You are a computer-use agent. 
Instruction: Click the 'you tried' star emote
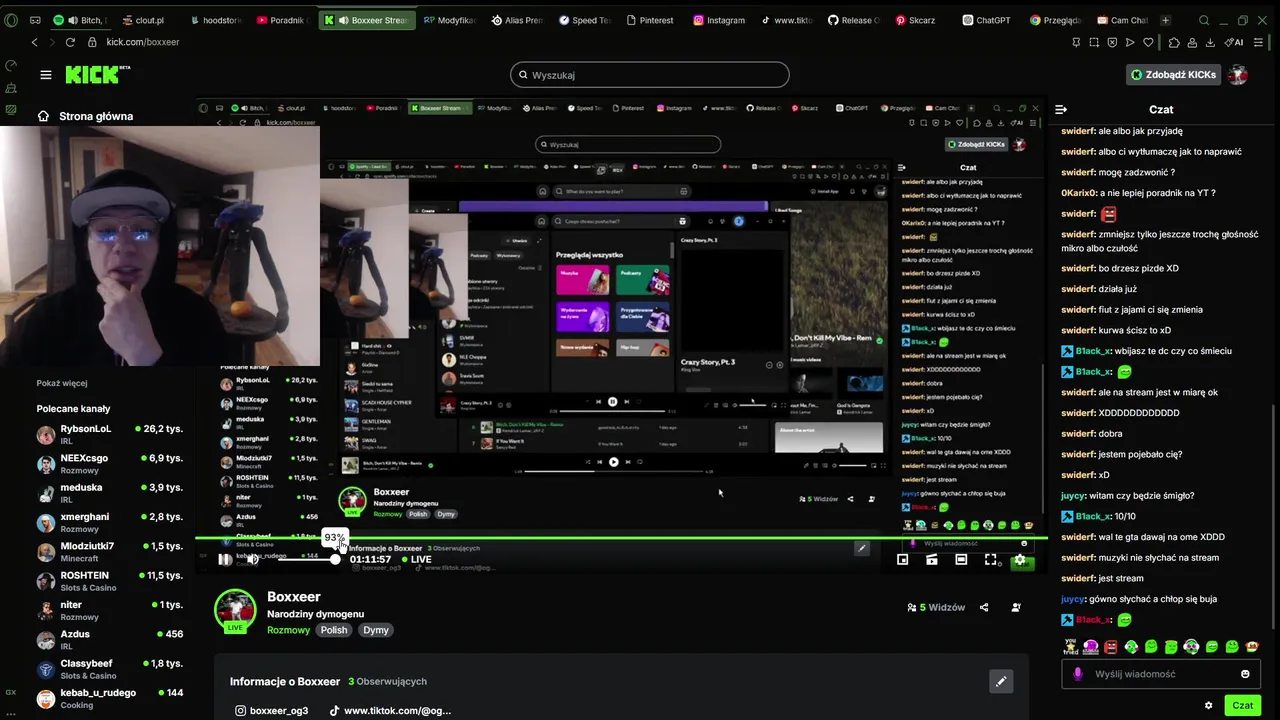click(x=1070, y=646)
